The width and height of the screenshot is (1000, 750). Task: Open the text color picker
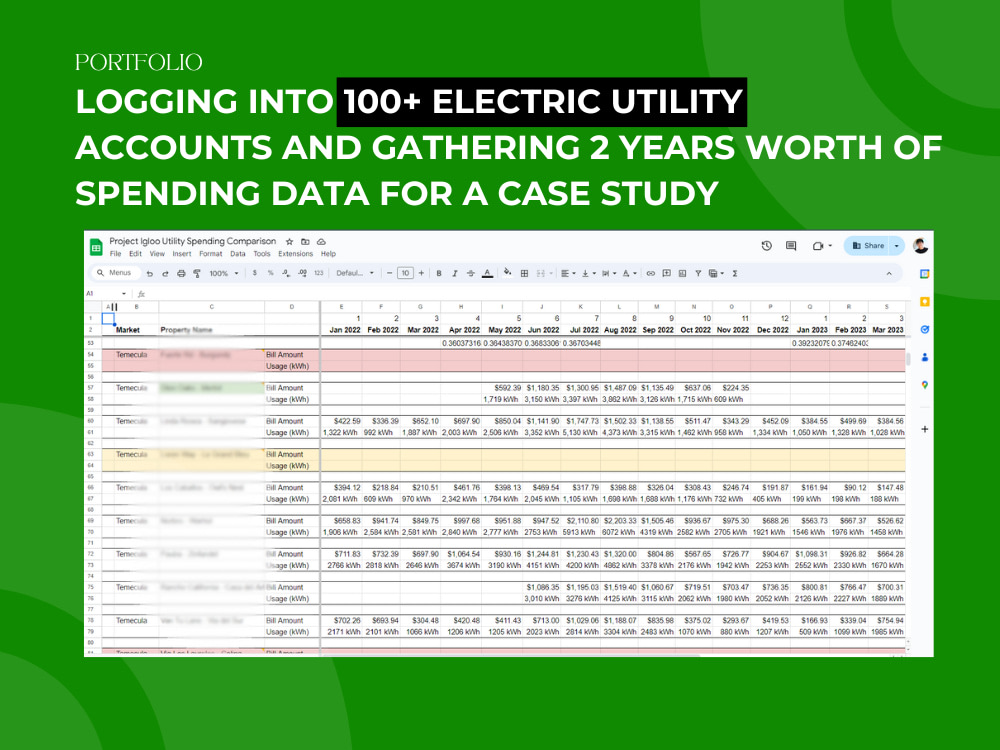click(487, 274)
